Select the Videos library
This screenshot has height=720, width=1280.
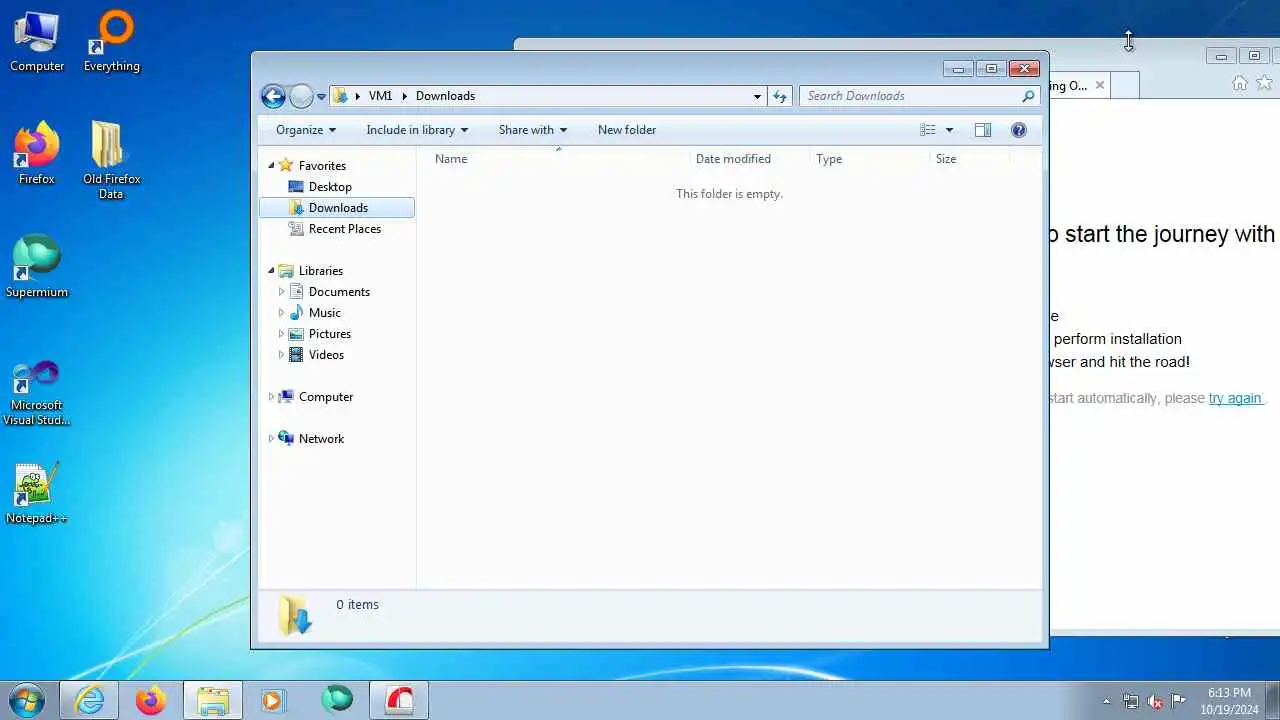click(x=326, y=355)
